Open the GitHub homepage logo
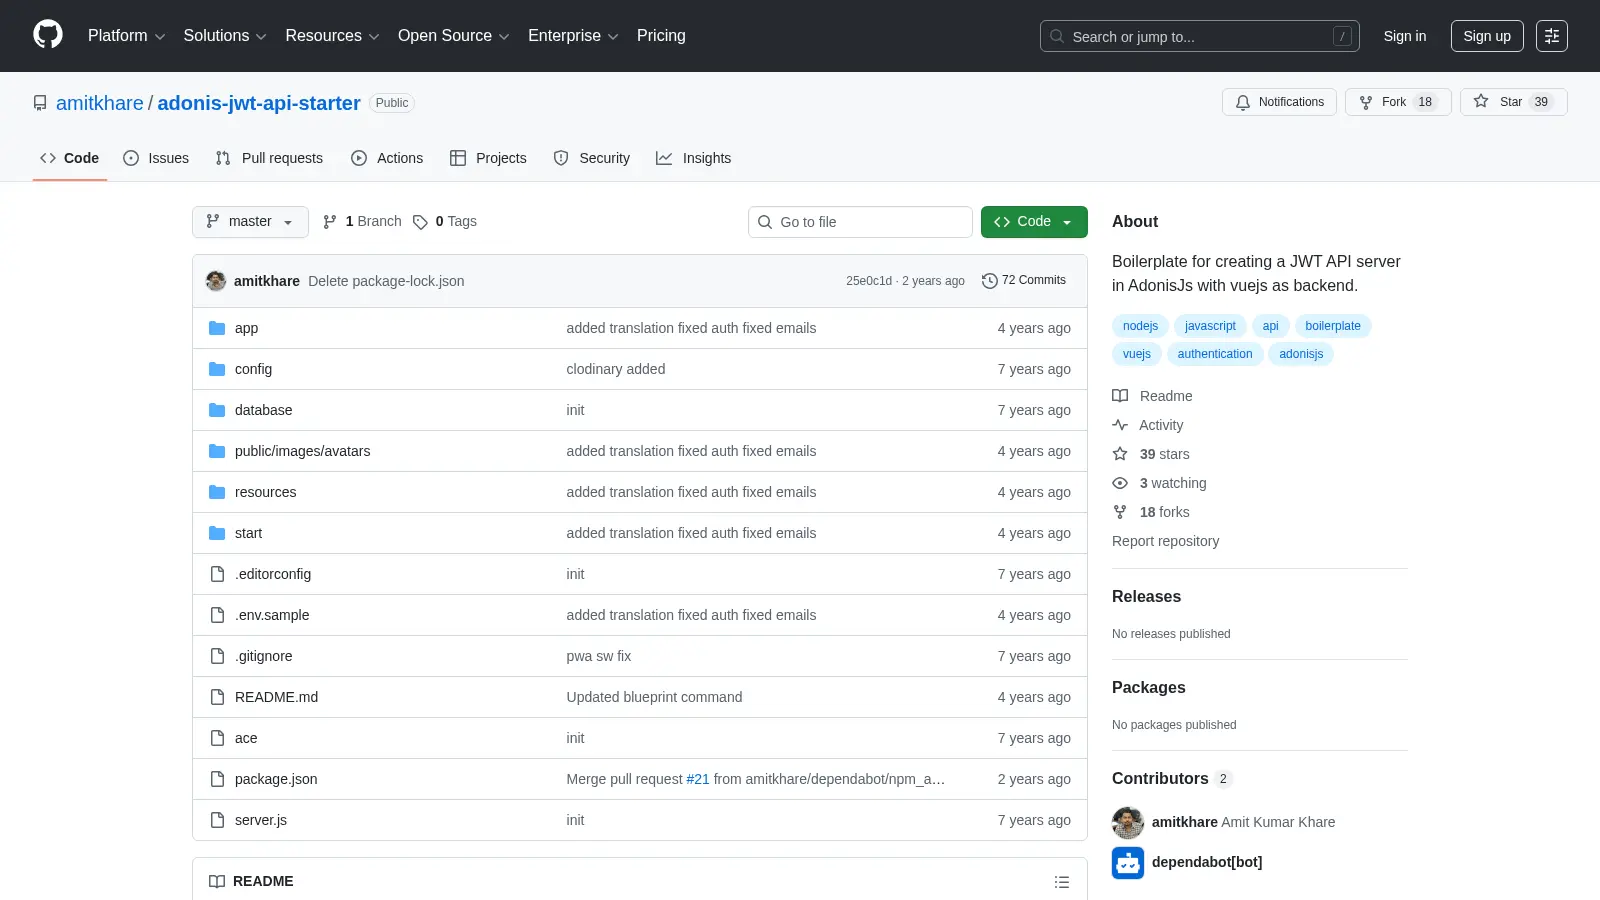 (x=48, y=35)
